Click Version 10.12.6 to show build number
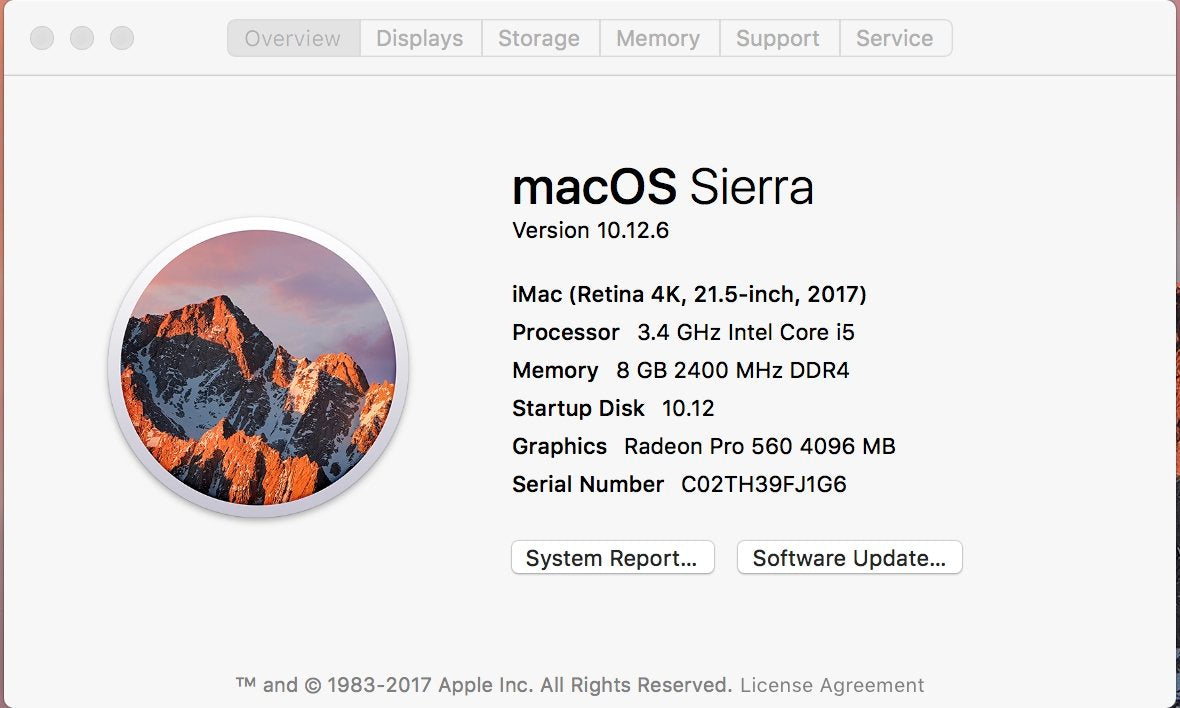The width and height of the screenshot is (1180, 708). point(590,231)
